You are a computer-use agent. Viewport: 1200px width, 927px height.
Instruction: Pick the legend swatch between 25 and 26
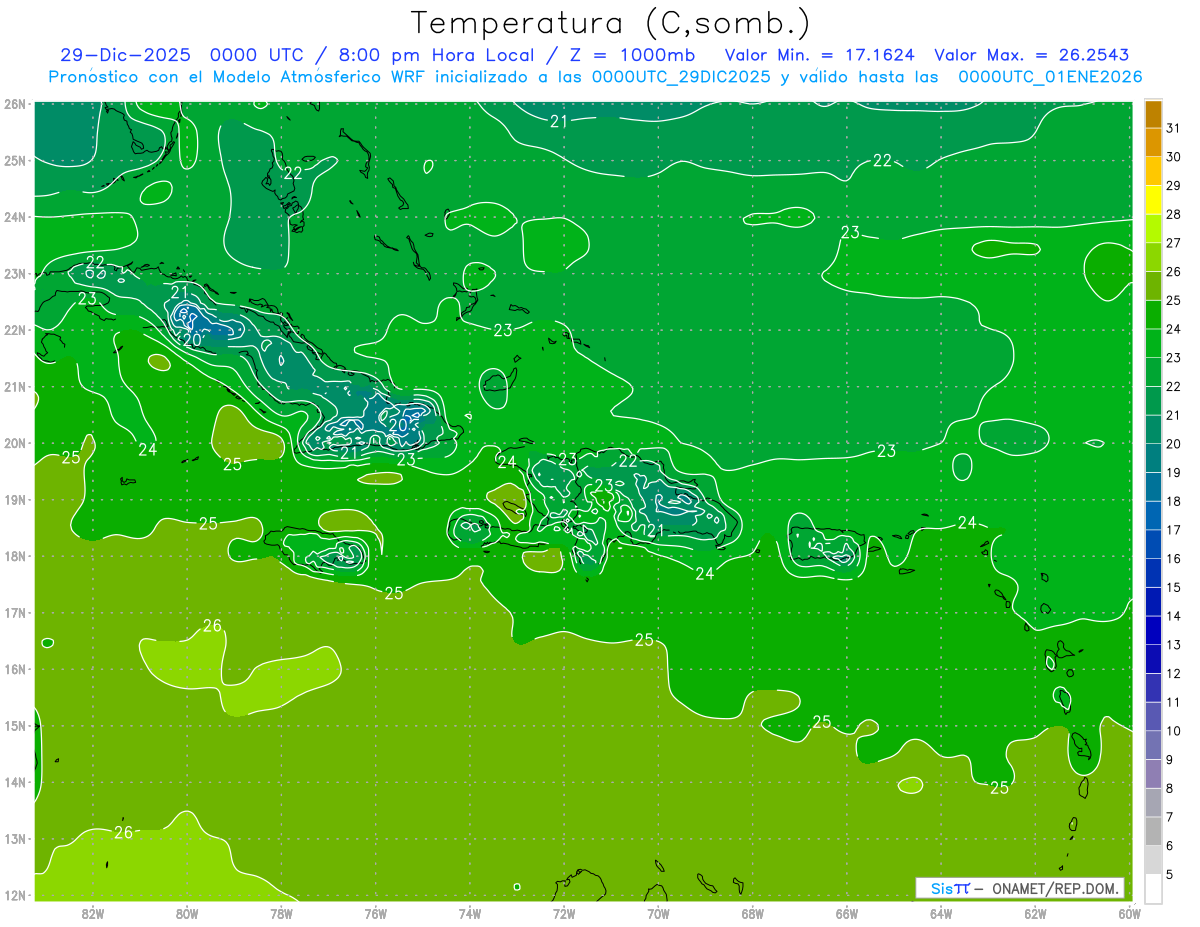[x=1153, y=286]
